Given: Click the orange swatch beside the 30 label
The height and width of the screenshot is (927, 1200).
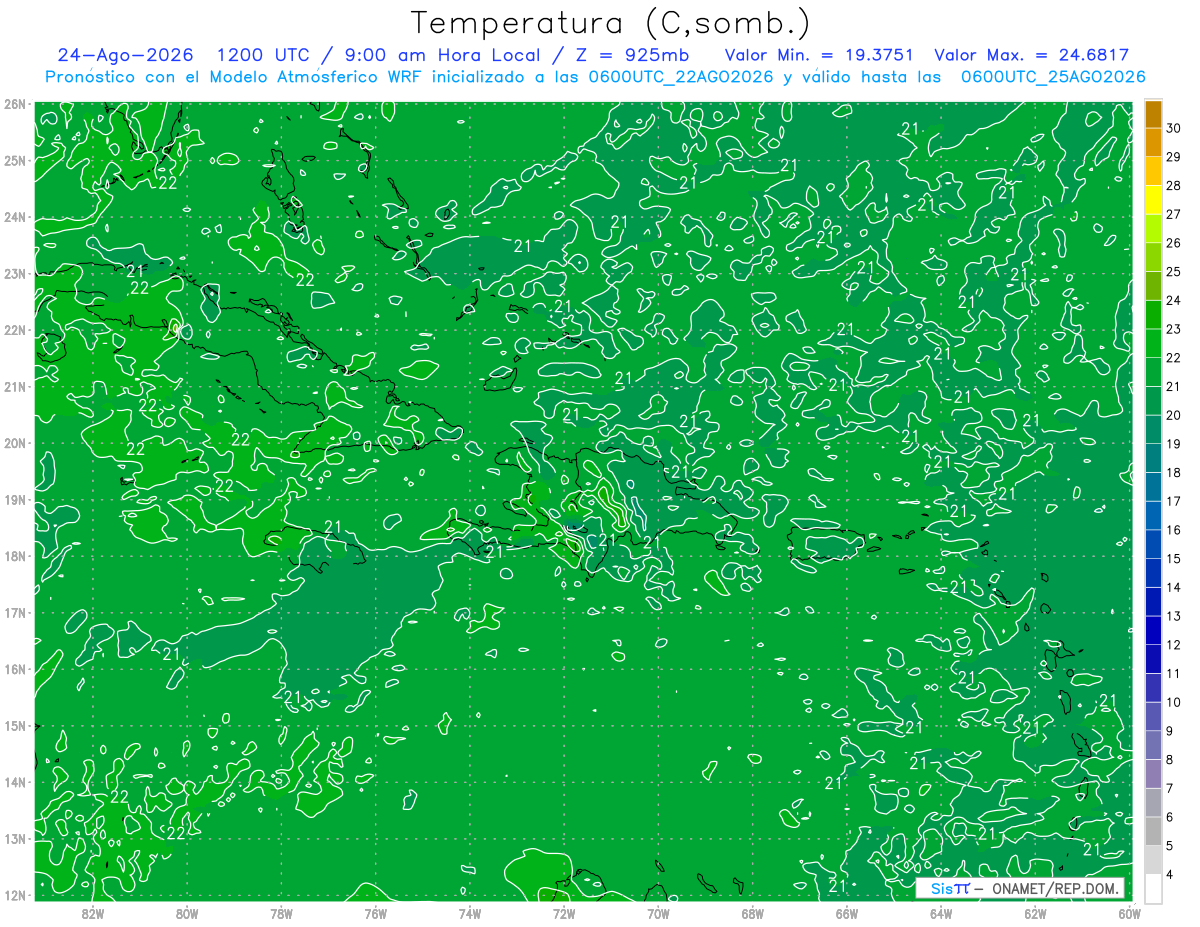Looking at the screenshot, I should pos(1153,114).
